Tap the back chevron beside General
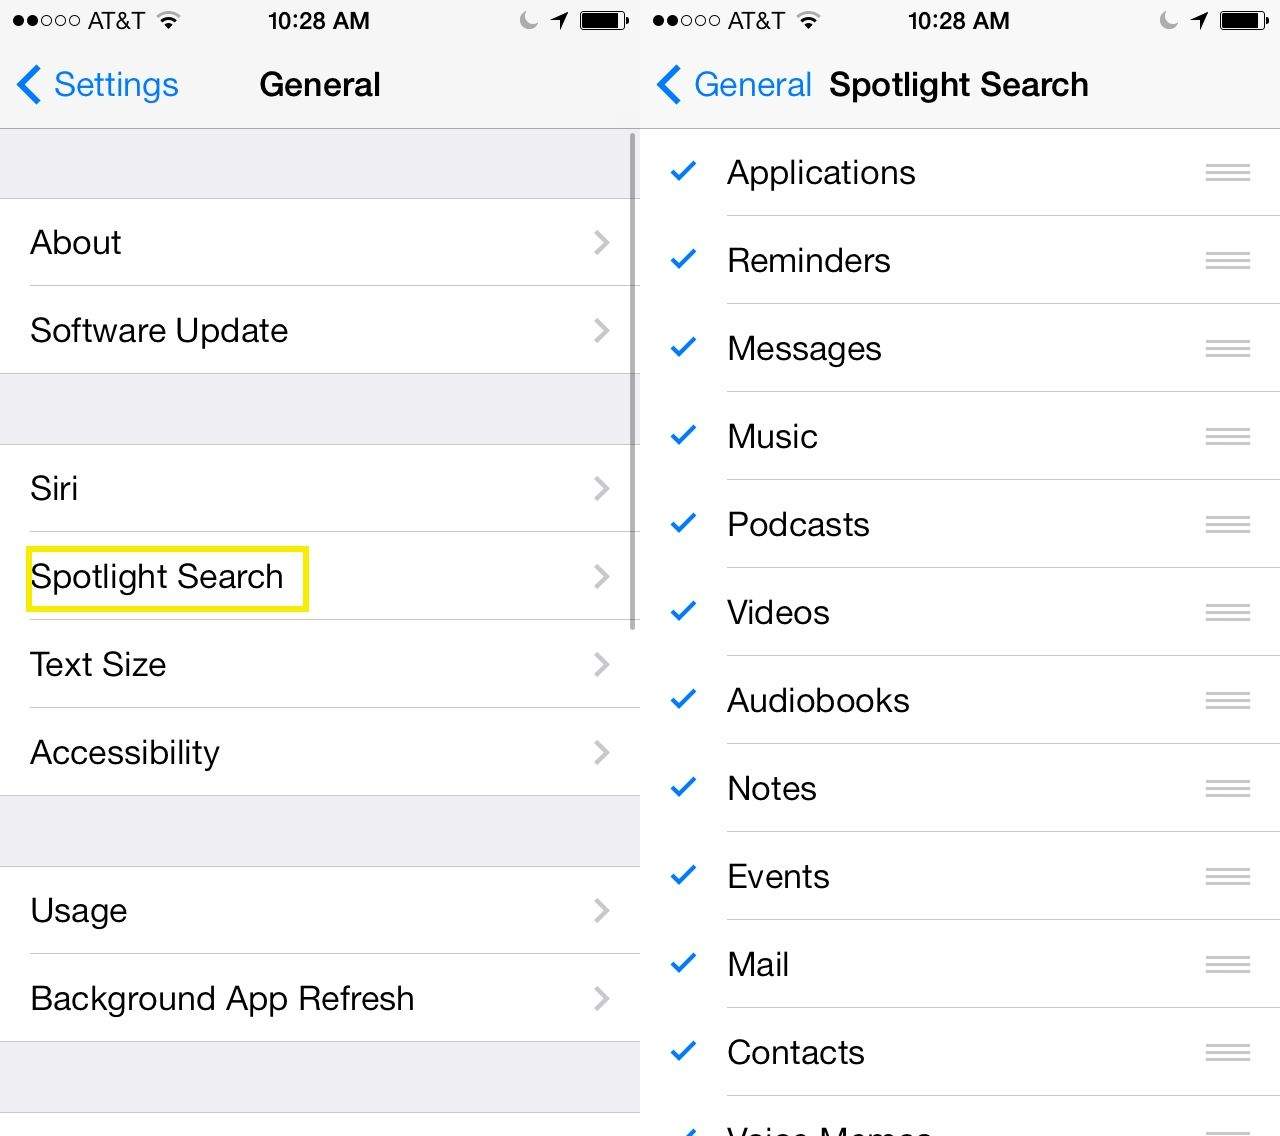The height and width of the screenshot is (1136, 1280). pos(669,85)
